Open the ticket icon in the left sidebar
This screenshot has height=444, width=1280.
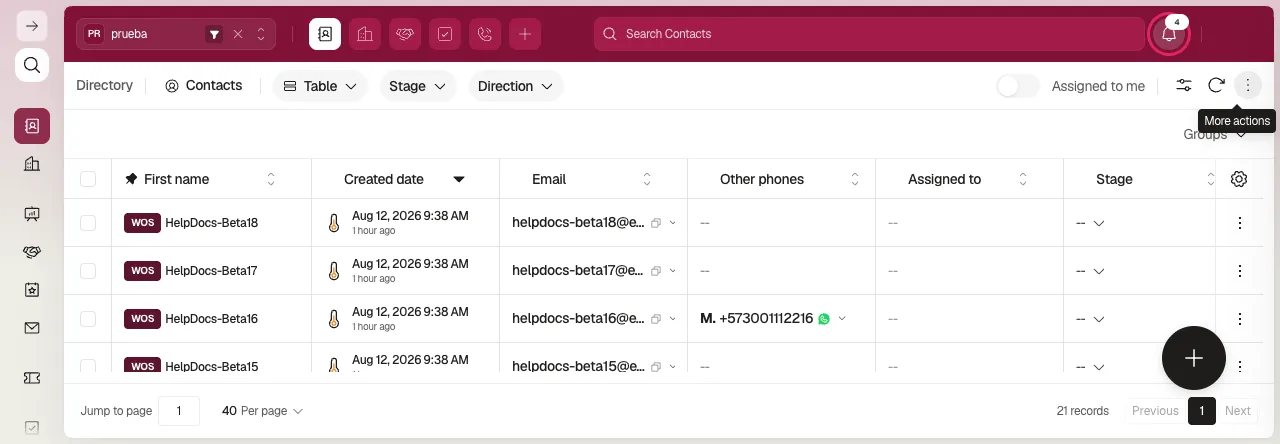(x=32, y=378)
